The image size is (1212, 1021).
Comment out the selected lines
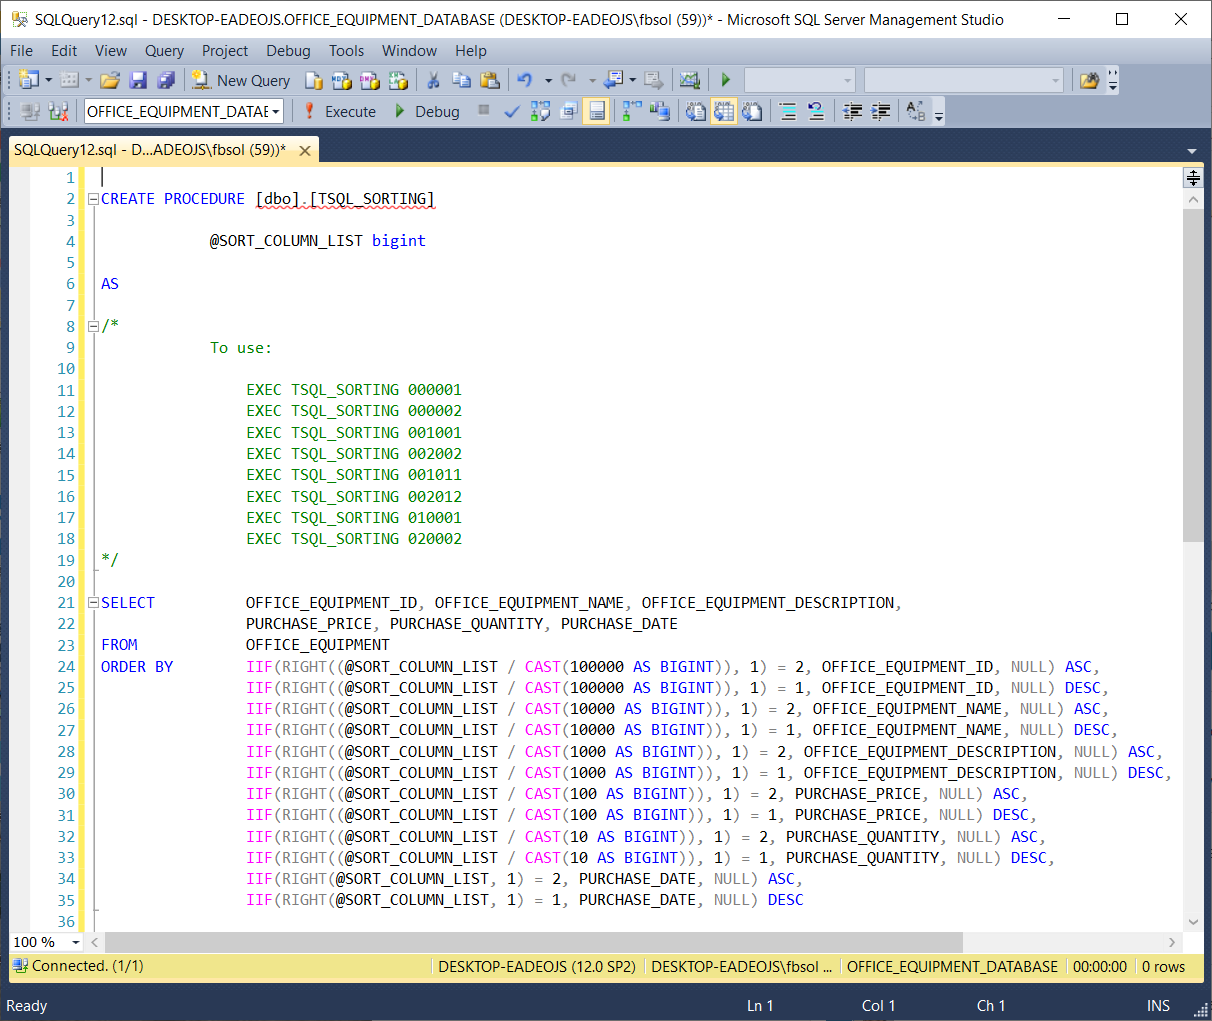click(x=788, y=111)
